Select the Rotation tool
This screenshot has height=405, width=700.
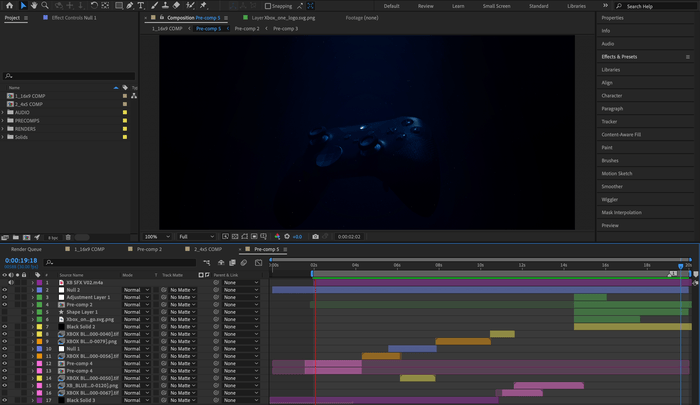tap(94, 5)
